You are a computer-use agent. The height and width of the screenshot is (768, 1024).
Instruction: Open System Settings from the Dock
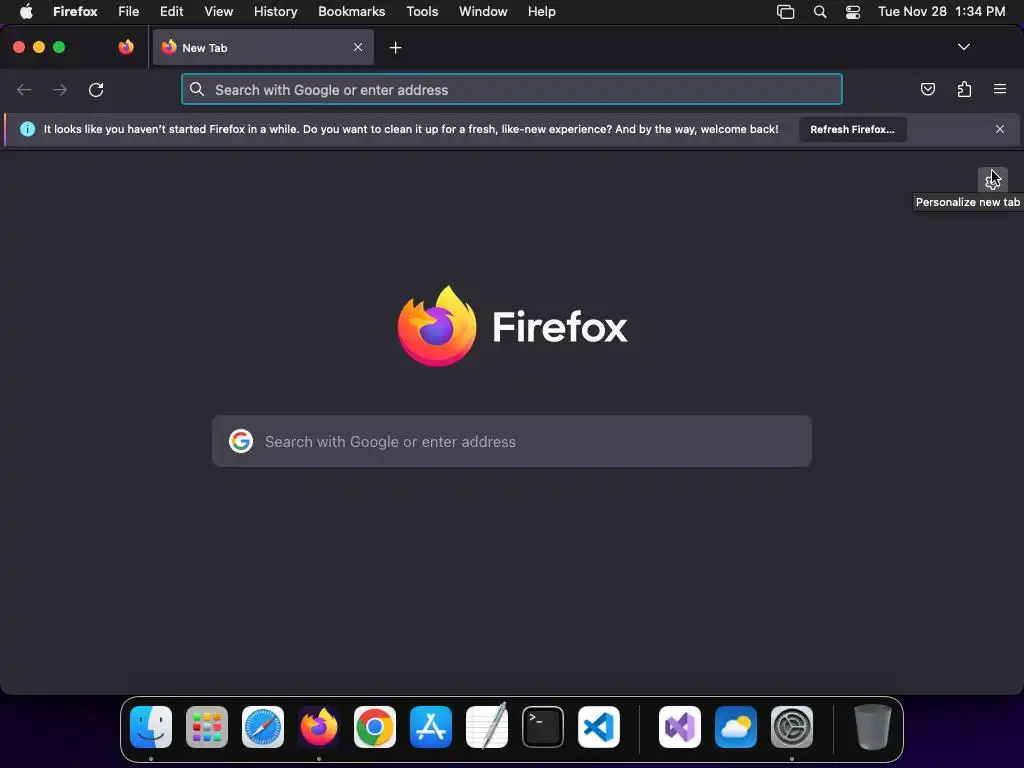tap(792, 727)
